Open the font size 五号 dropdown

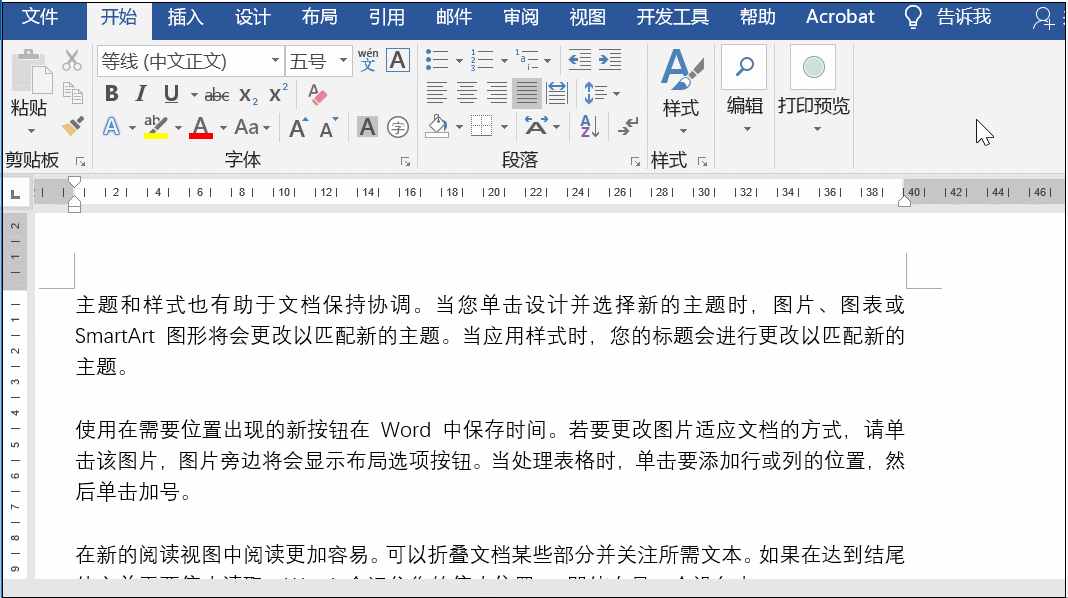343,61
